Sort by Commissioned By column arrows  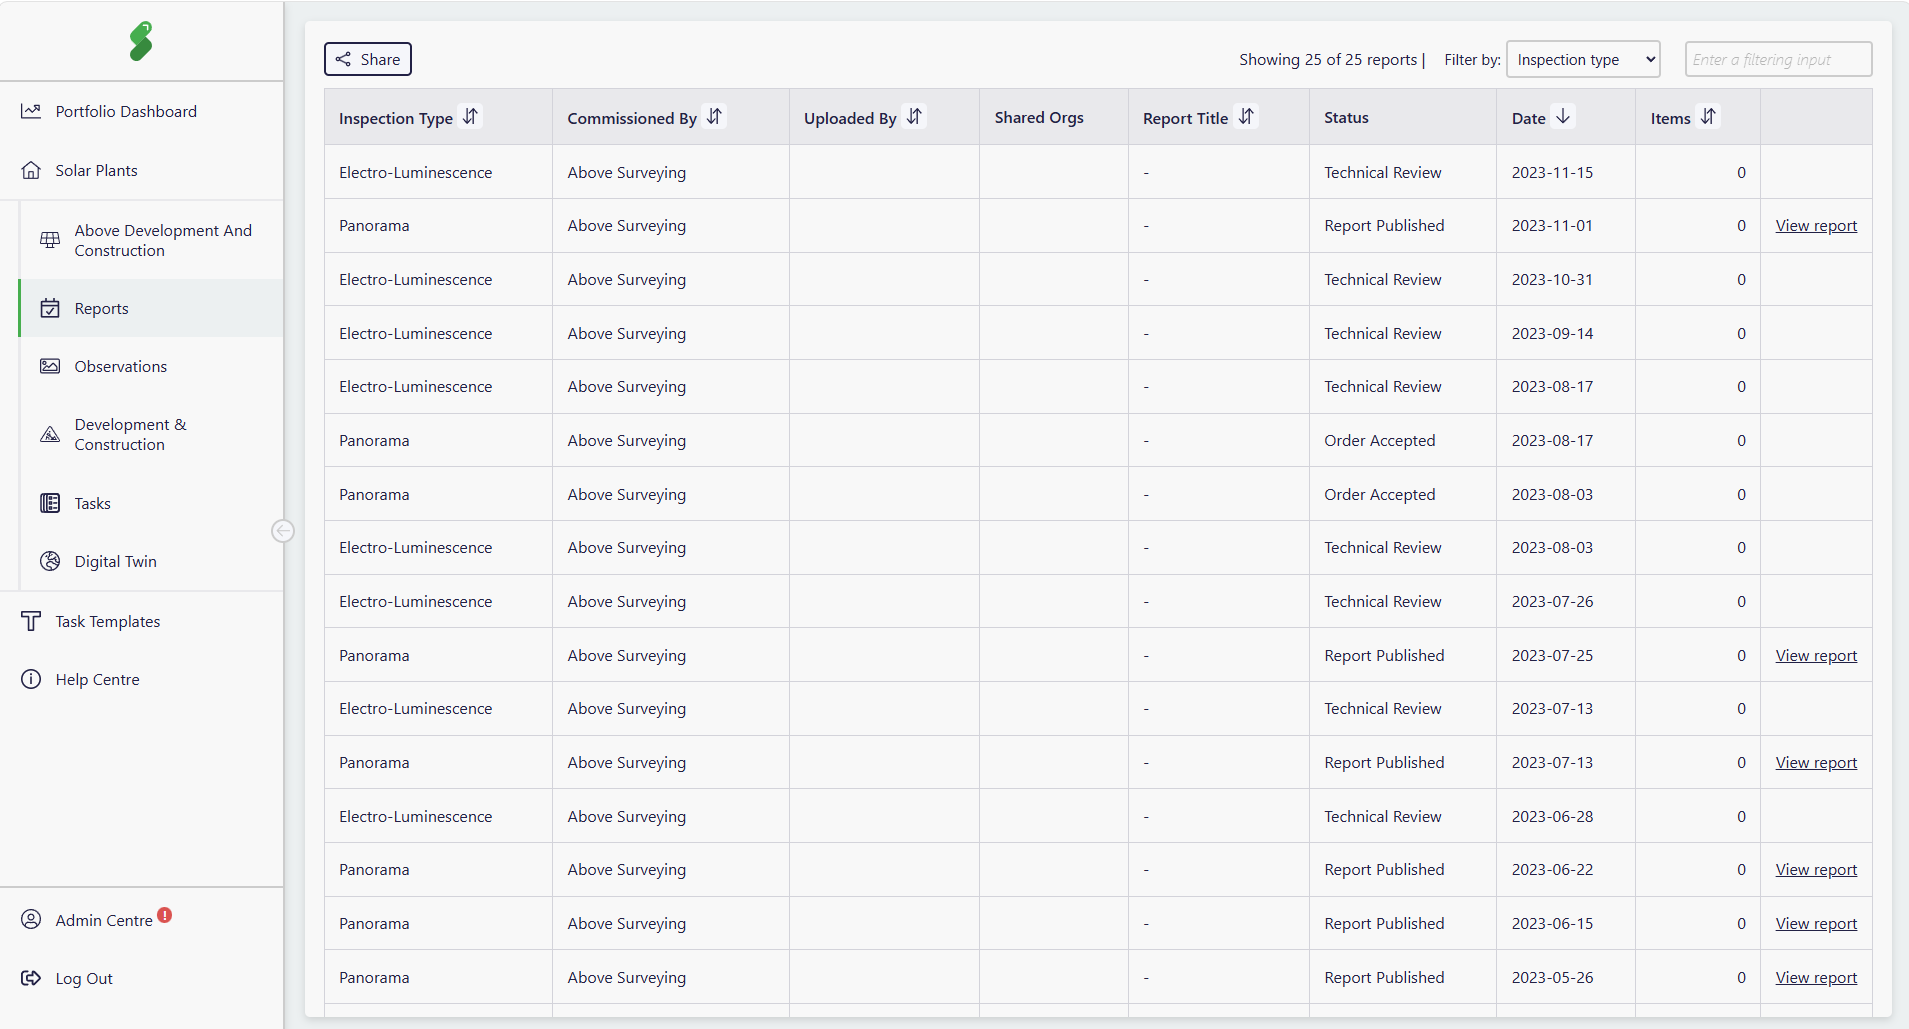[x=714, y=117]
